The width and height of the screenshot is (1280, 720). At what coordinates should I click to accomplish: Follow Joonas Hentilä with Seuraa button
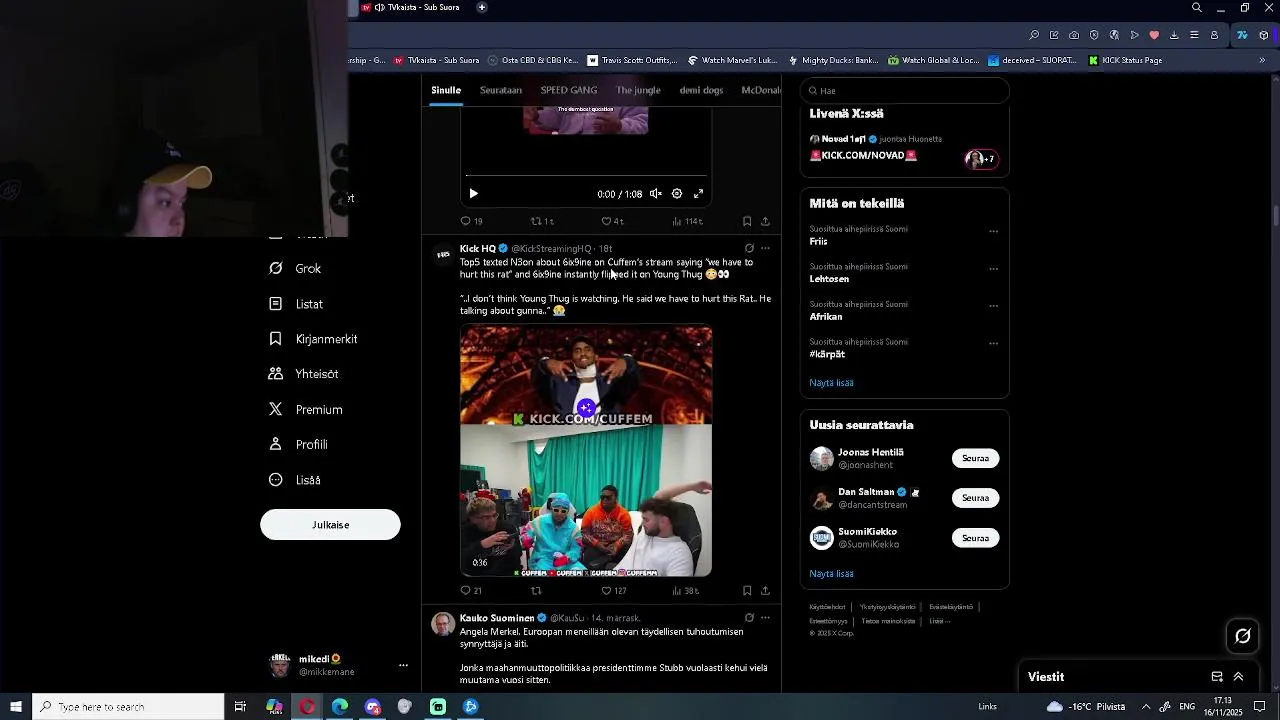click(975, 458)
